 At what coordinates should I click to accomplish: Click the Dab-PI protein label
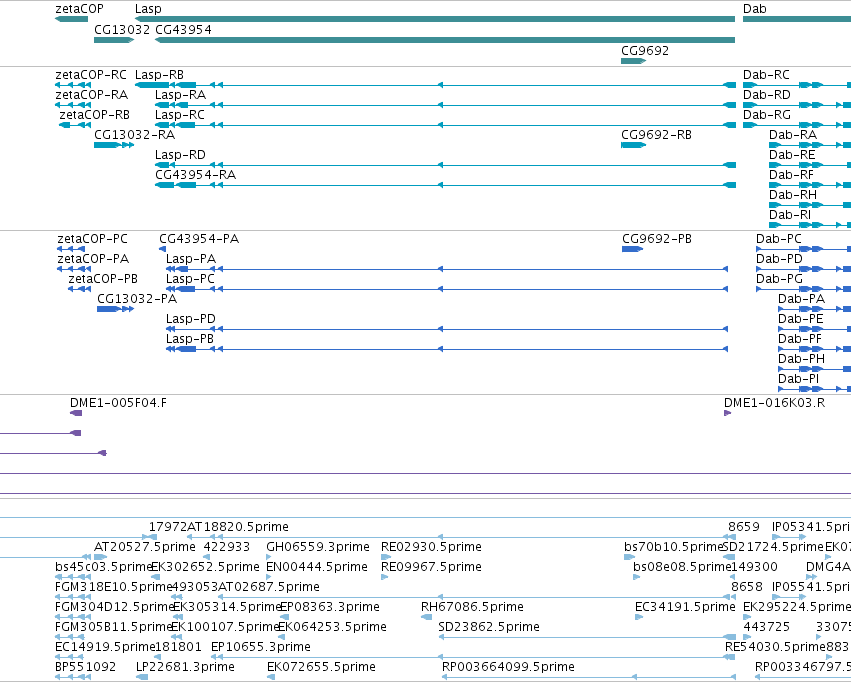[798, 379]
